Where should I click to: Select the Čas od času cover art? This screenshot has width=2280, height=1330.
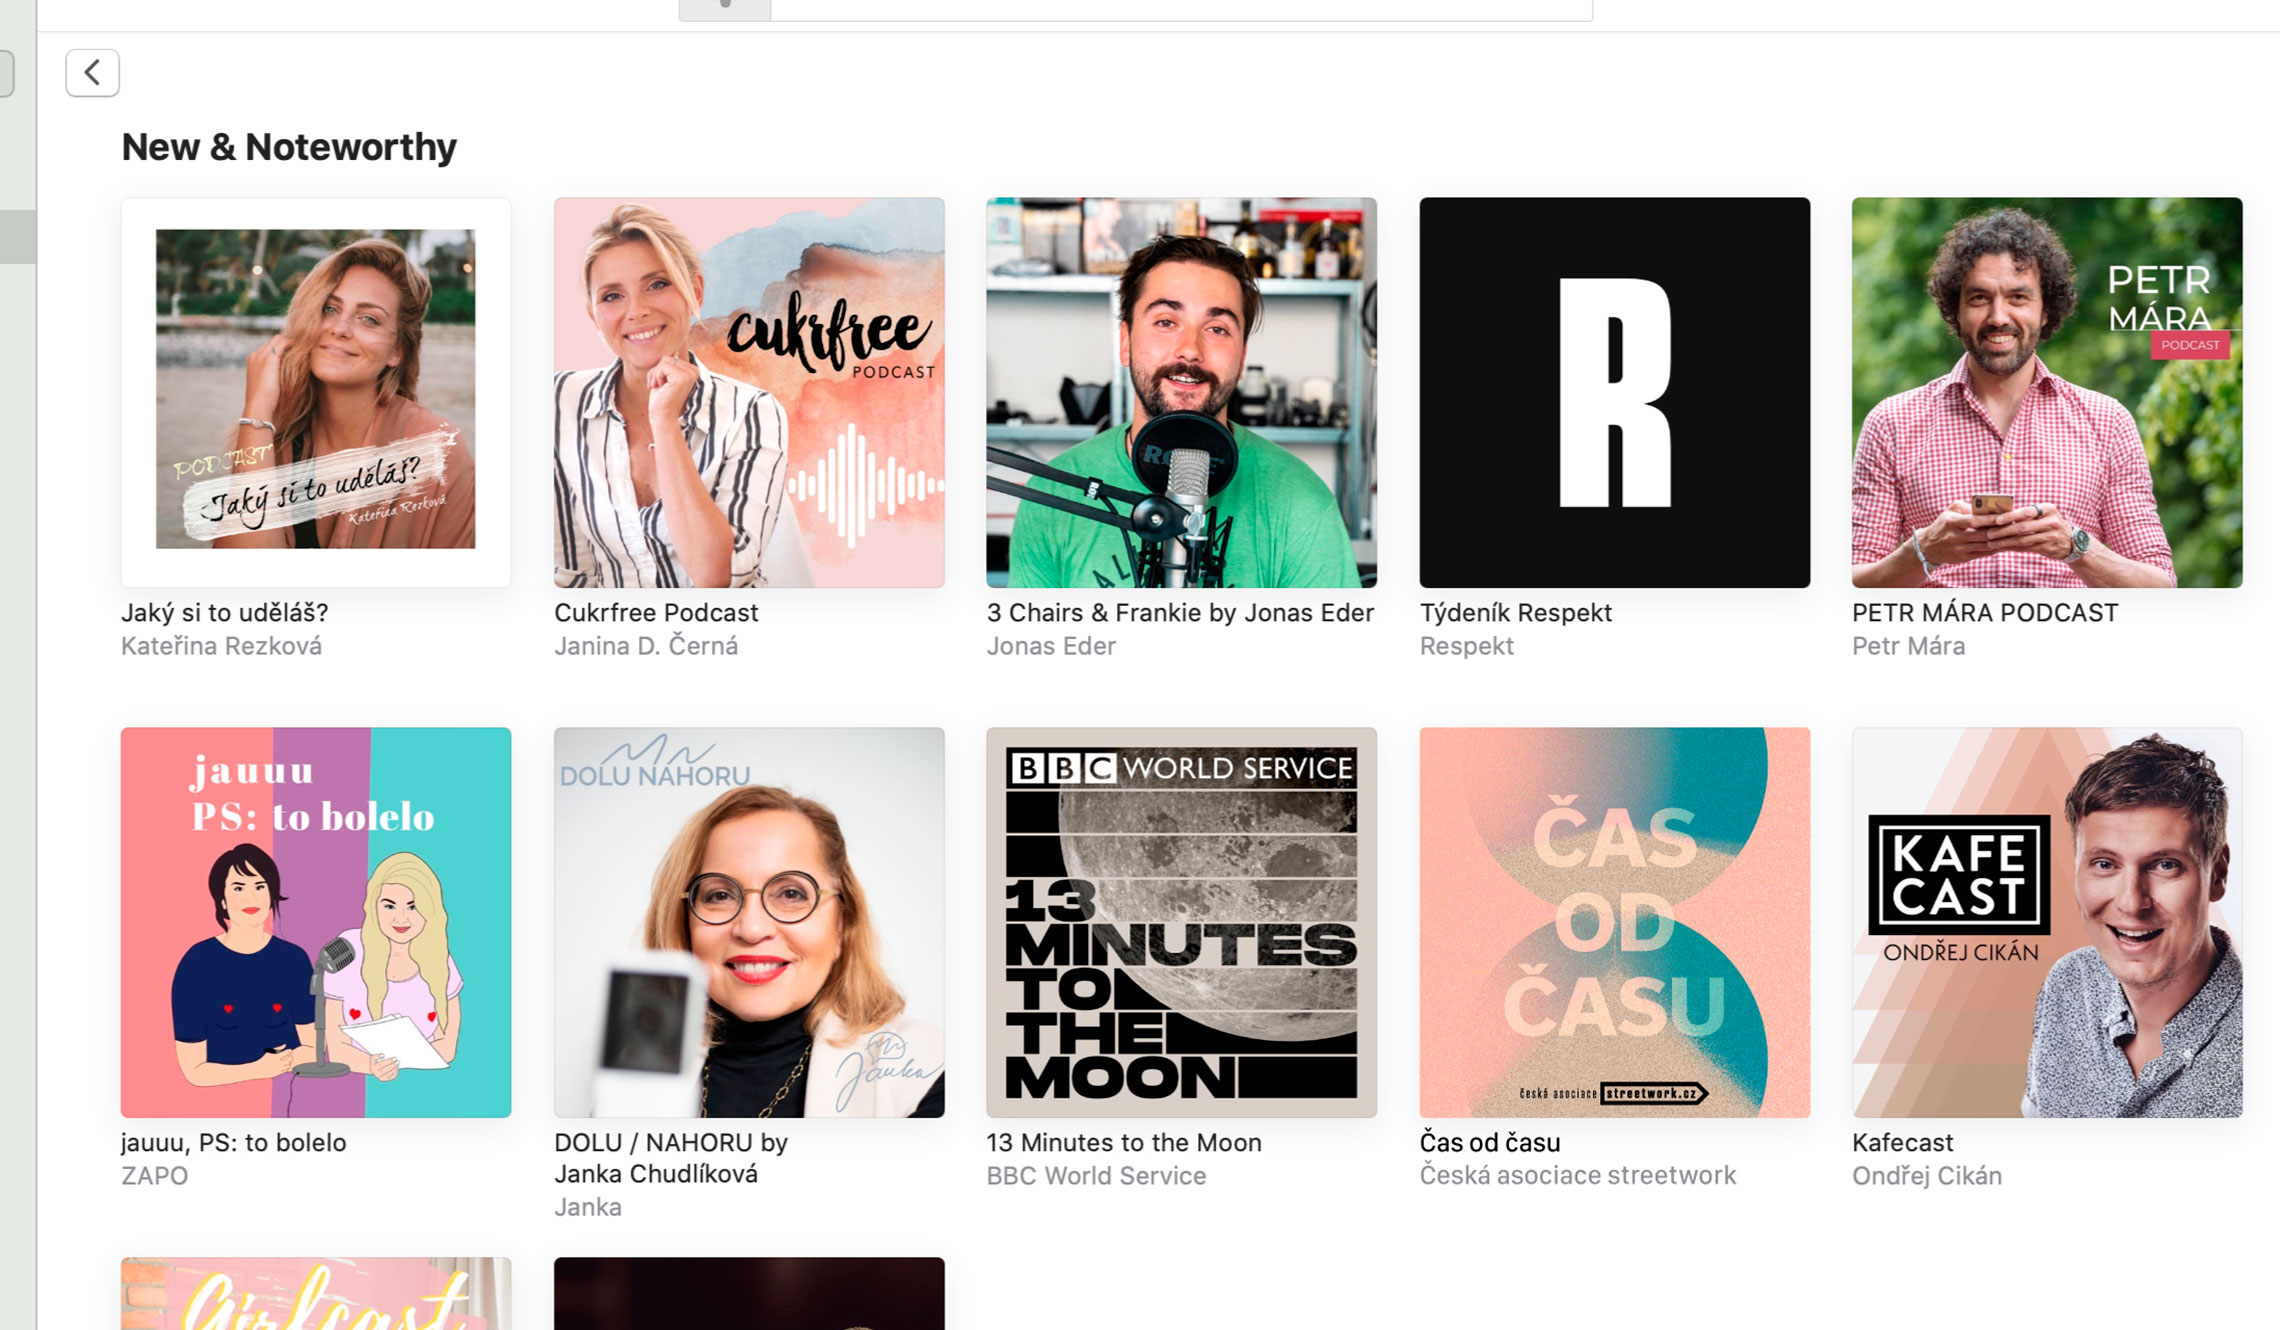1614,922
